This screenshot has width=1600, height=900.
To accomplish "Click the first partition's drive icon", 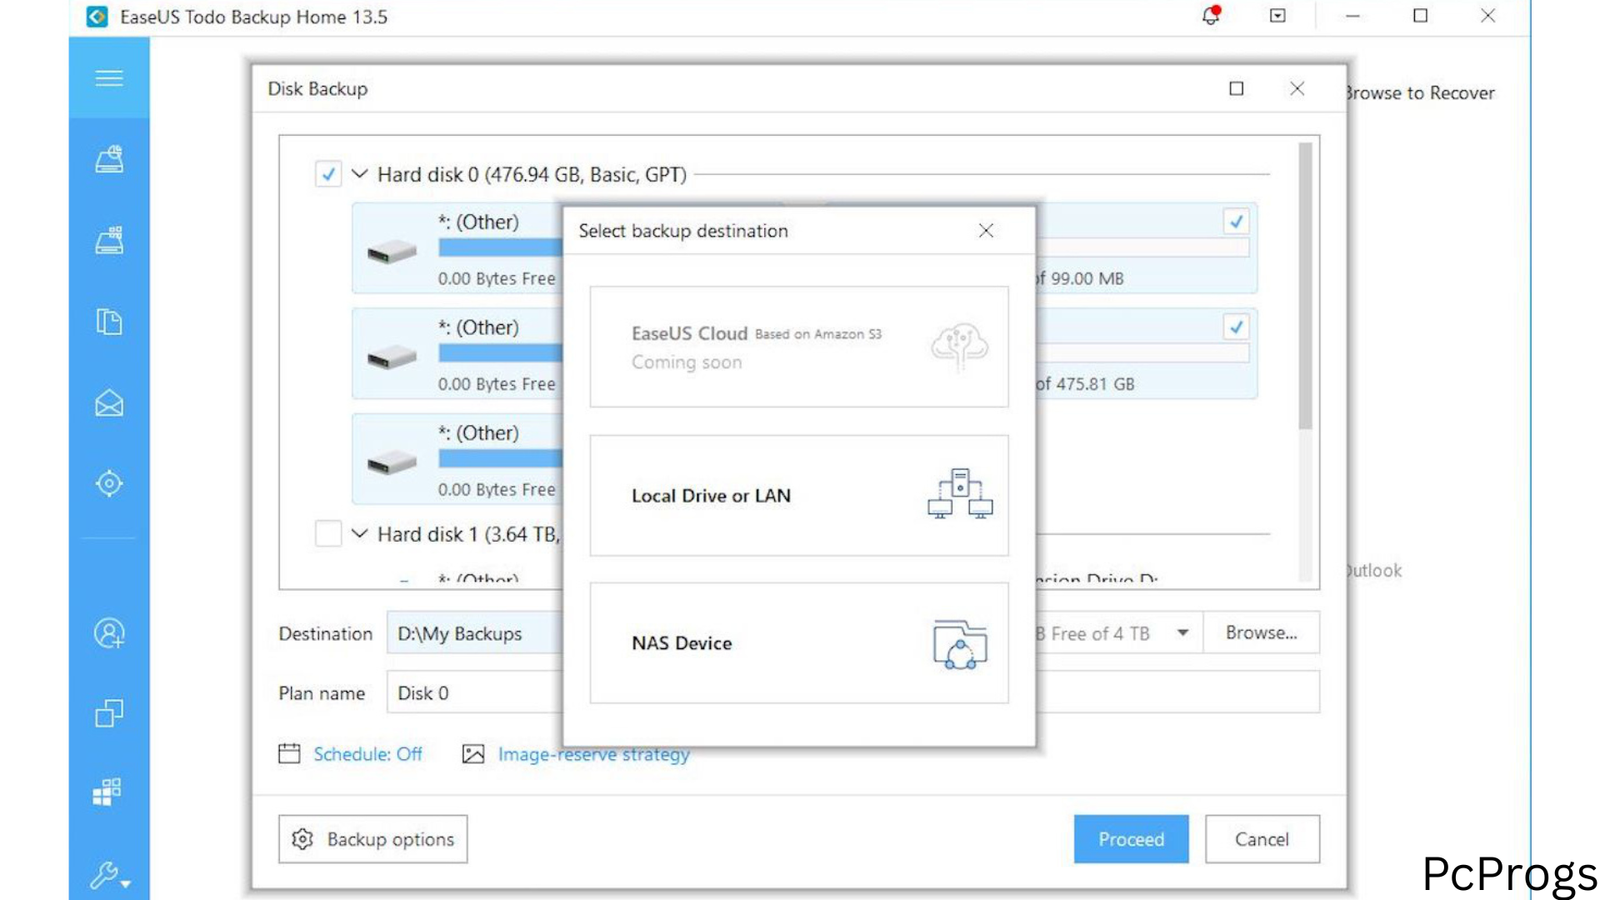I will pyautogui.click(x=392, y=251).
